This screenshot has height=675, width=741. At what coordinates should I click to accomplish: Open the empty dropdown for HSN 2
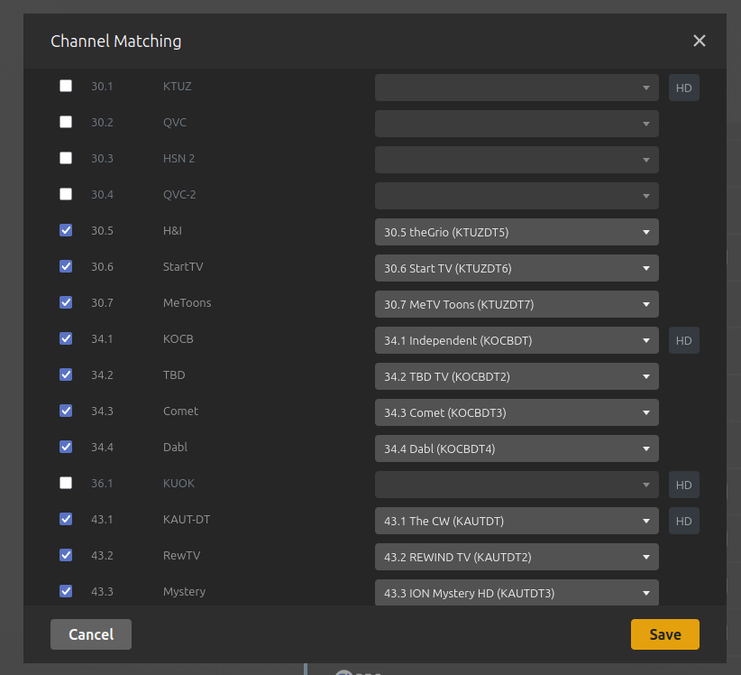(x=516, y=160)
